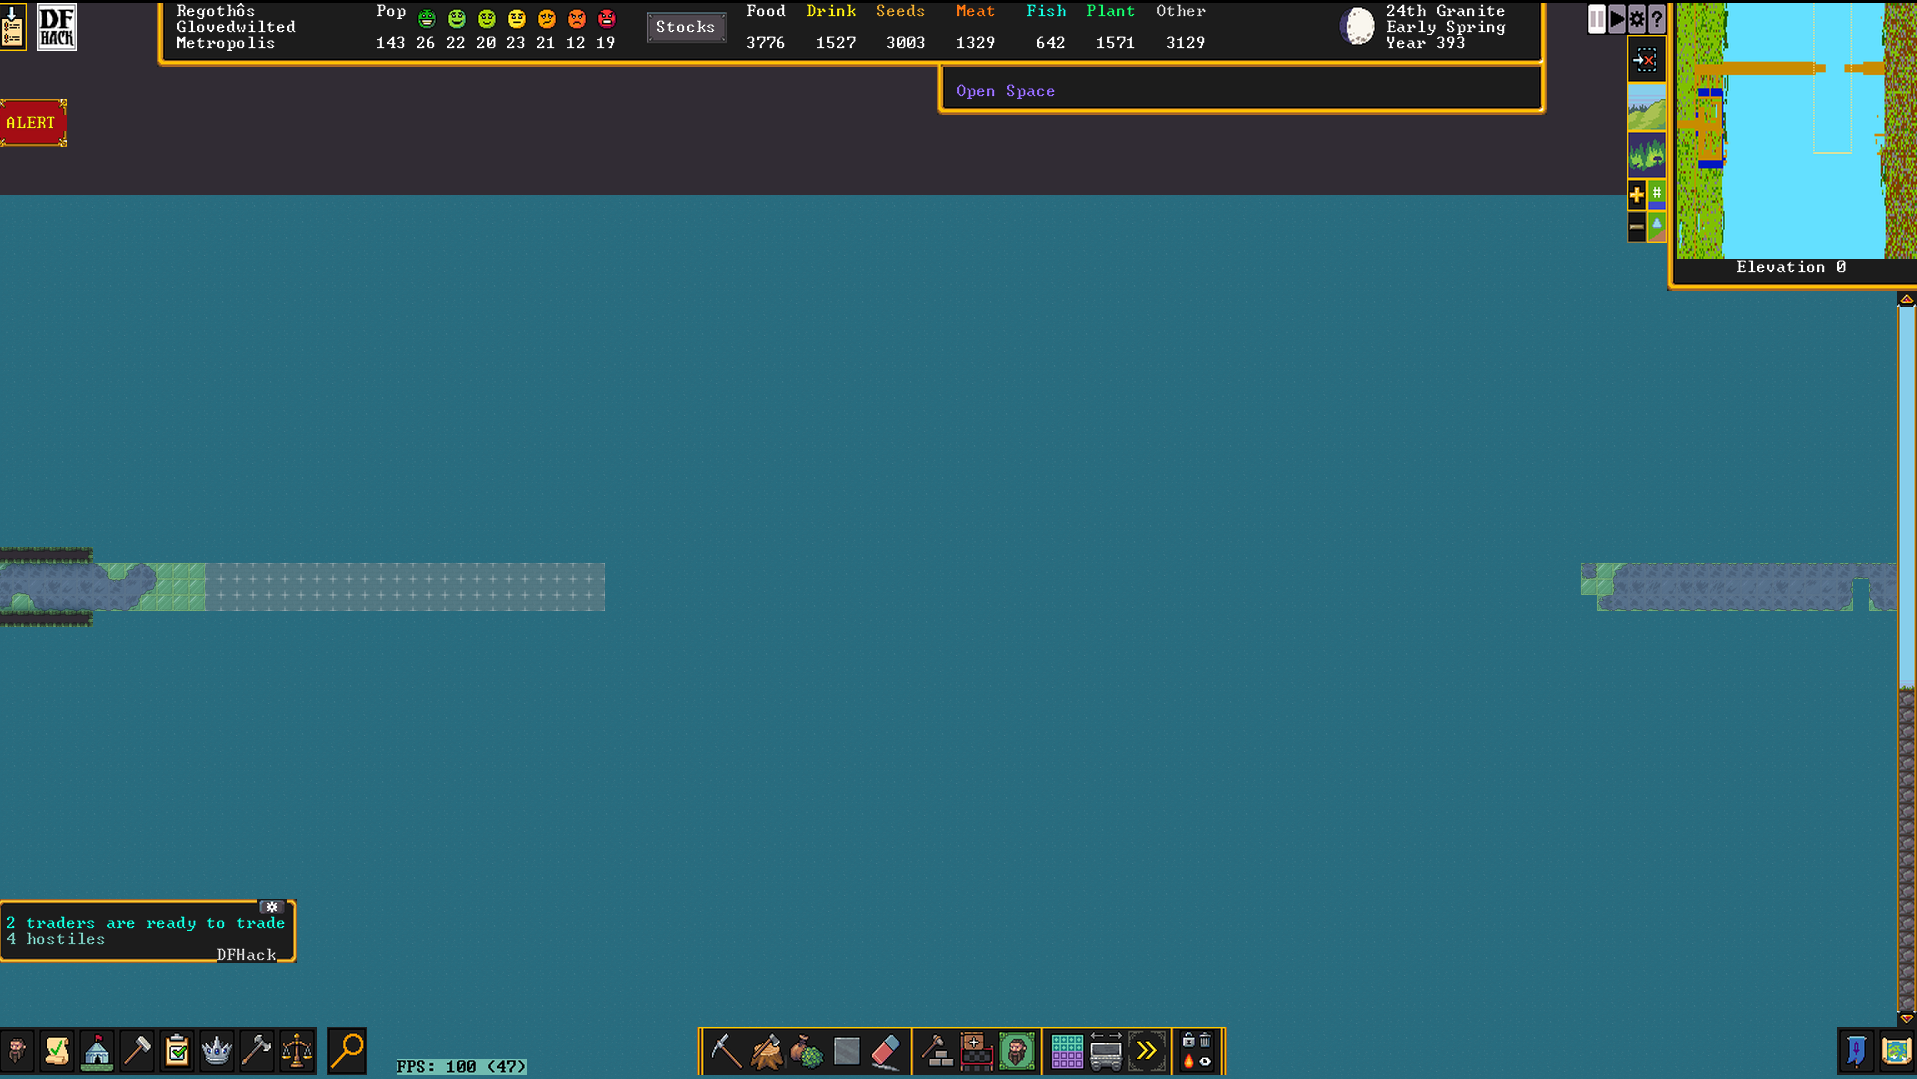Open the DFHack logo button

point(56,27)
